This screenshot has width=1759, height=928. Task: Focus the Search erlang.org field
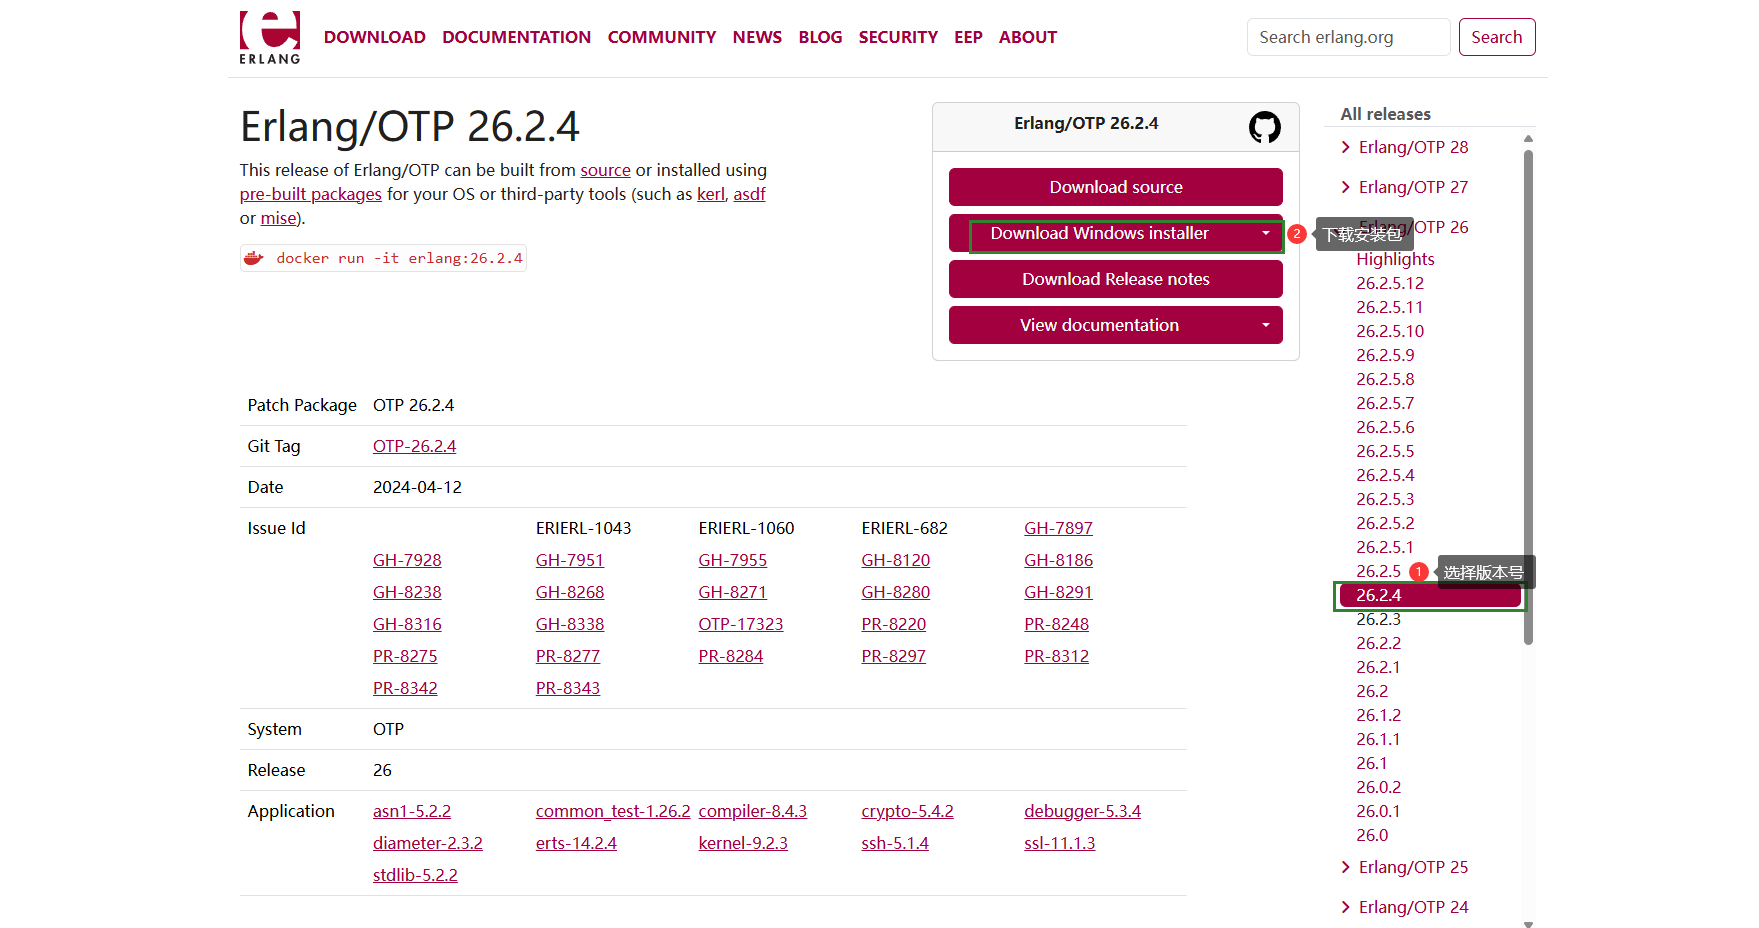click(1348, 37)
